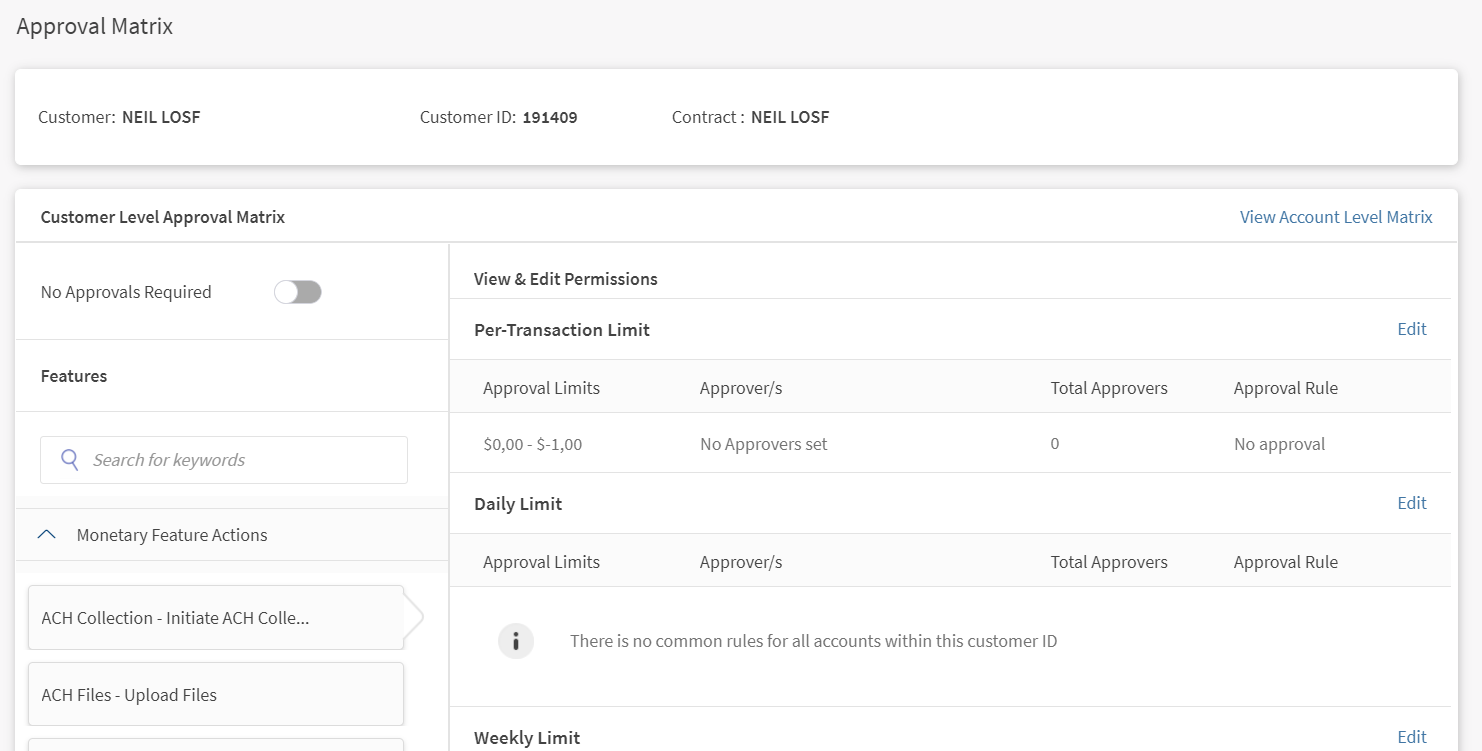This screenshot has width=1482, height=751.
Task: Click Approval Rule header under Daily Limit
Action: pos(1286,562)
